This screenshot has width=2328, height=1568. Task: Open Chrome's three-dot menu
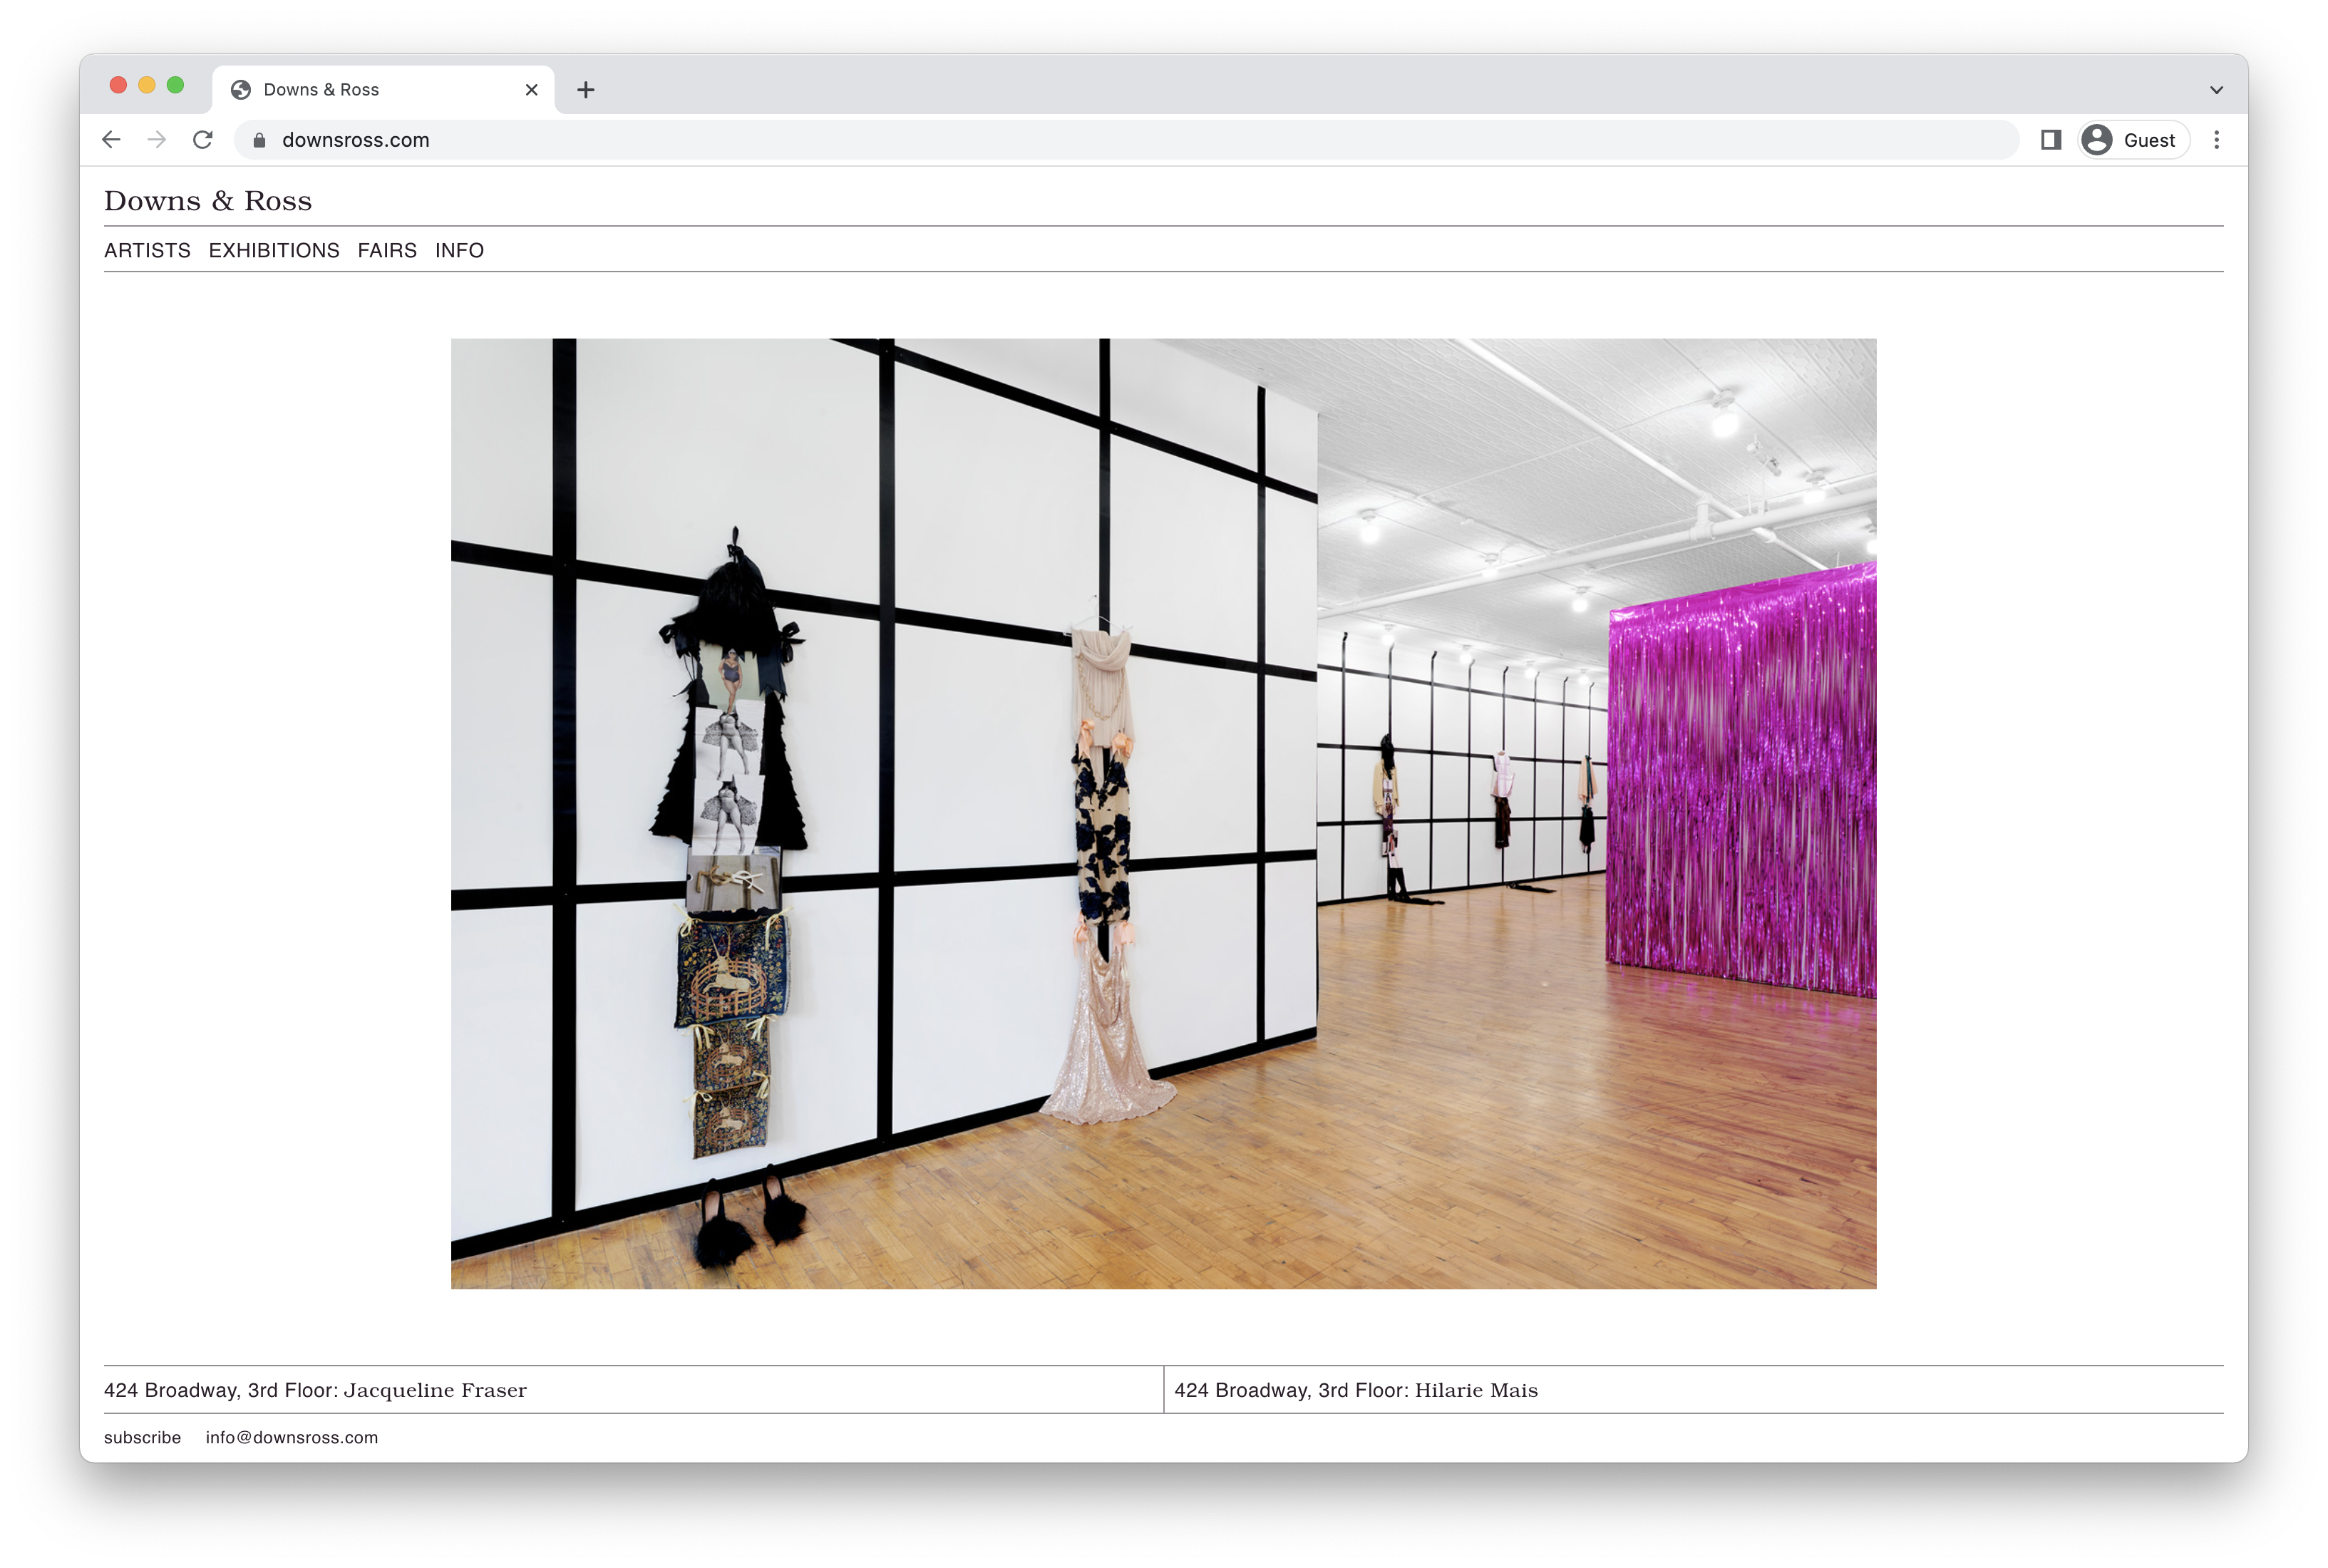(2217, 140)
